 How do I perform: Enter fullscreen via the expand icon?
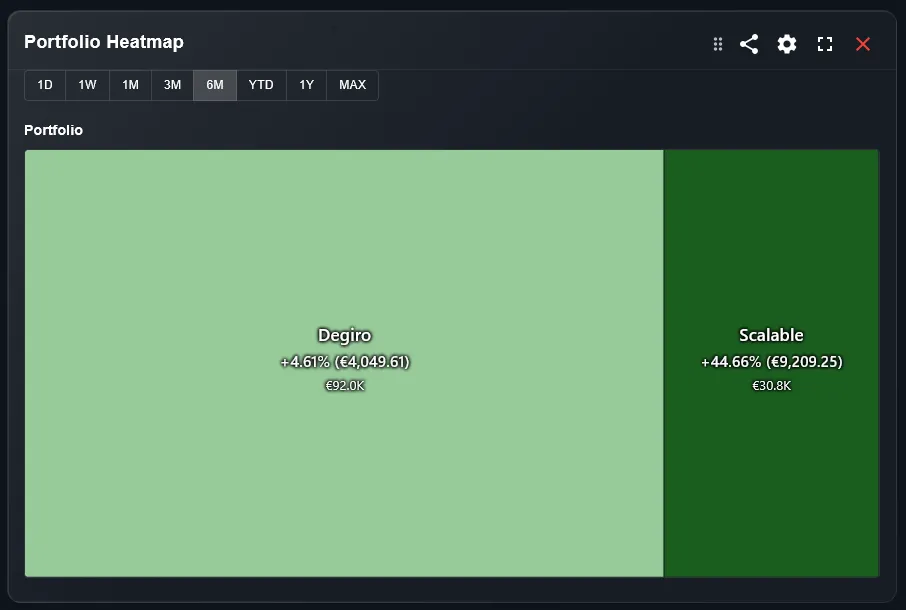[824, 44]
